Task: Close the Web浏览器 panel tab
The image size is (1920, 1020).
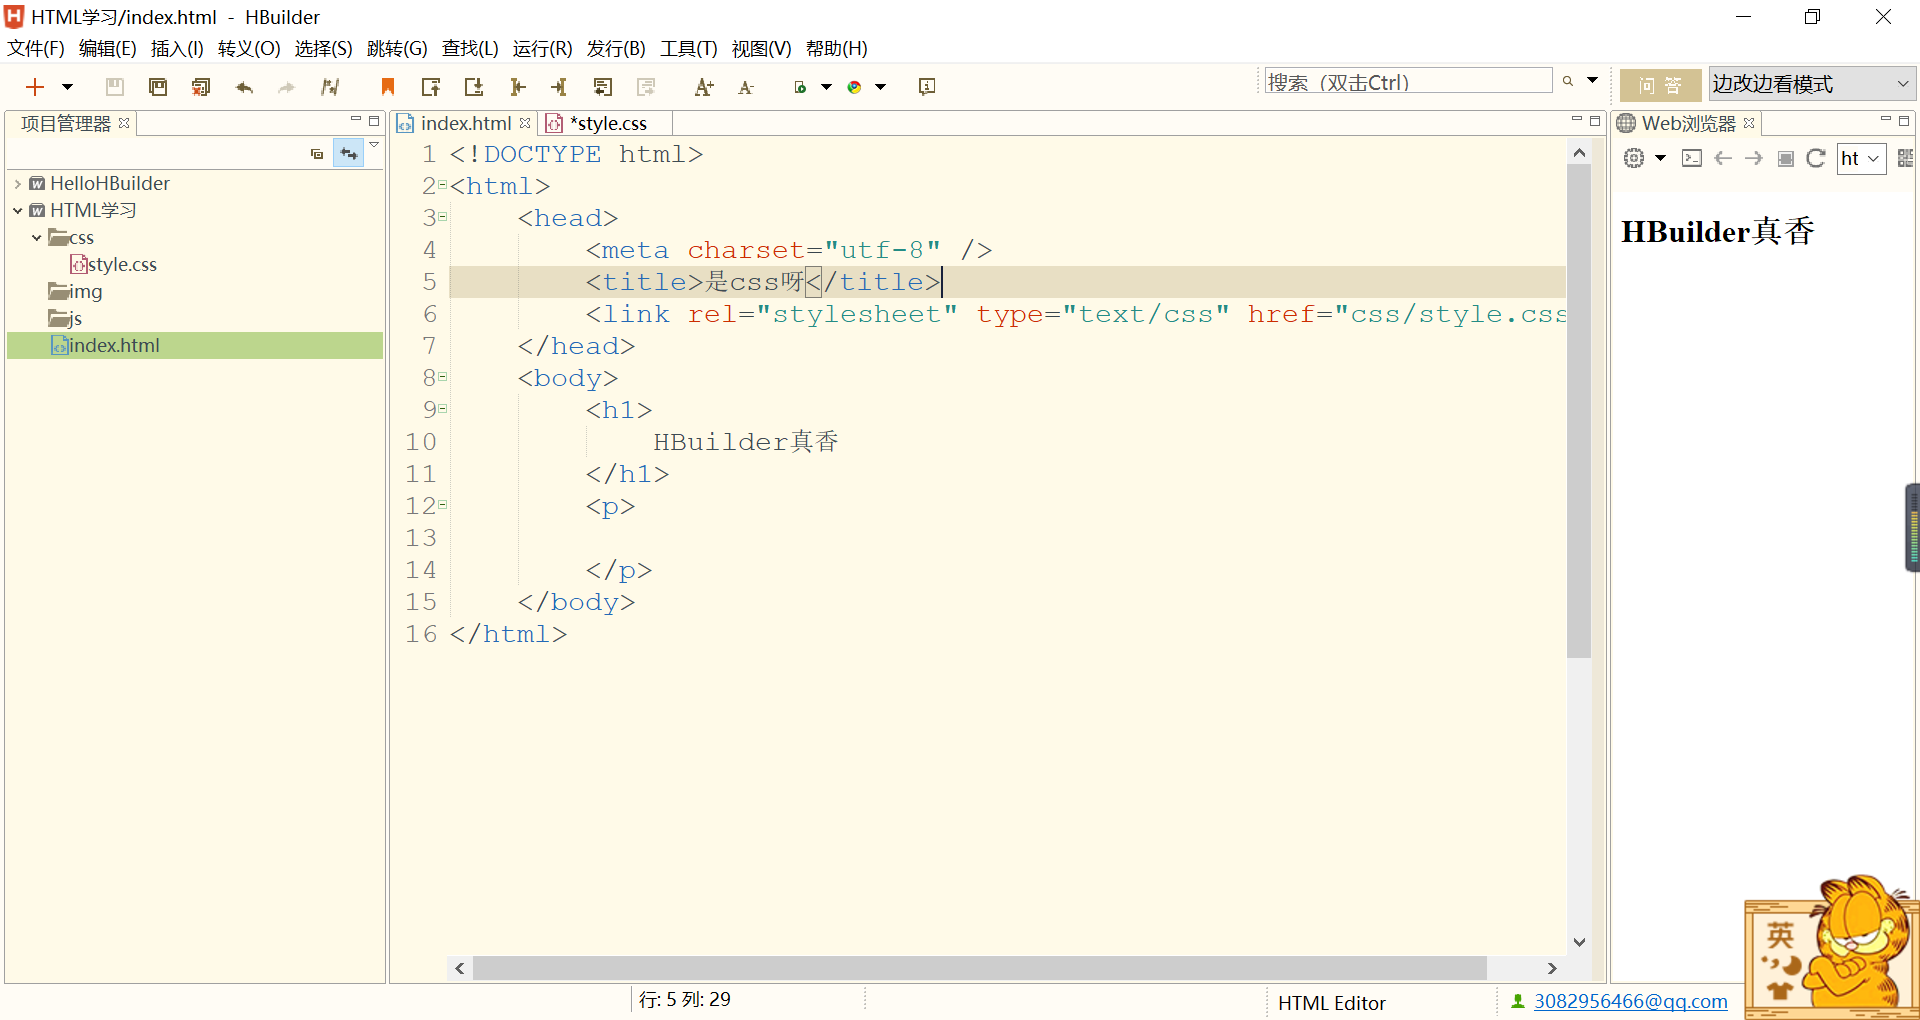Action: pyautogui.click(x=1749, y=123)
